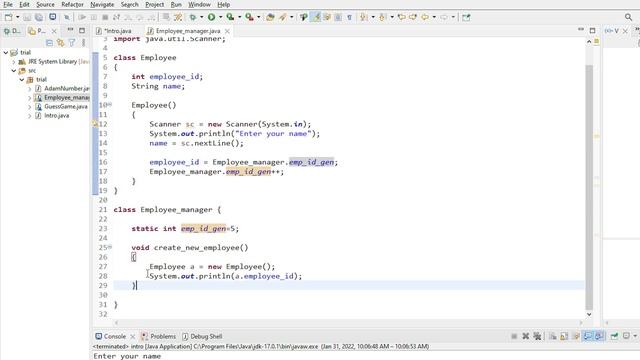Select Employee_manager.java in Package Explorer
This screenshot has height=360, width=640.
pos(62,98)
